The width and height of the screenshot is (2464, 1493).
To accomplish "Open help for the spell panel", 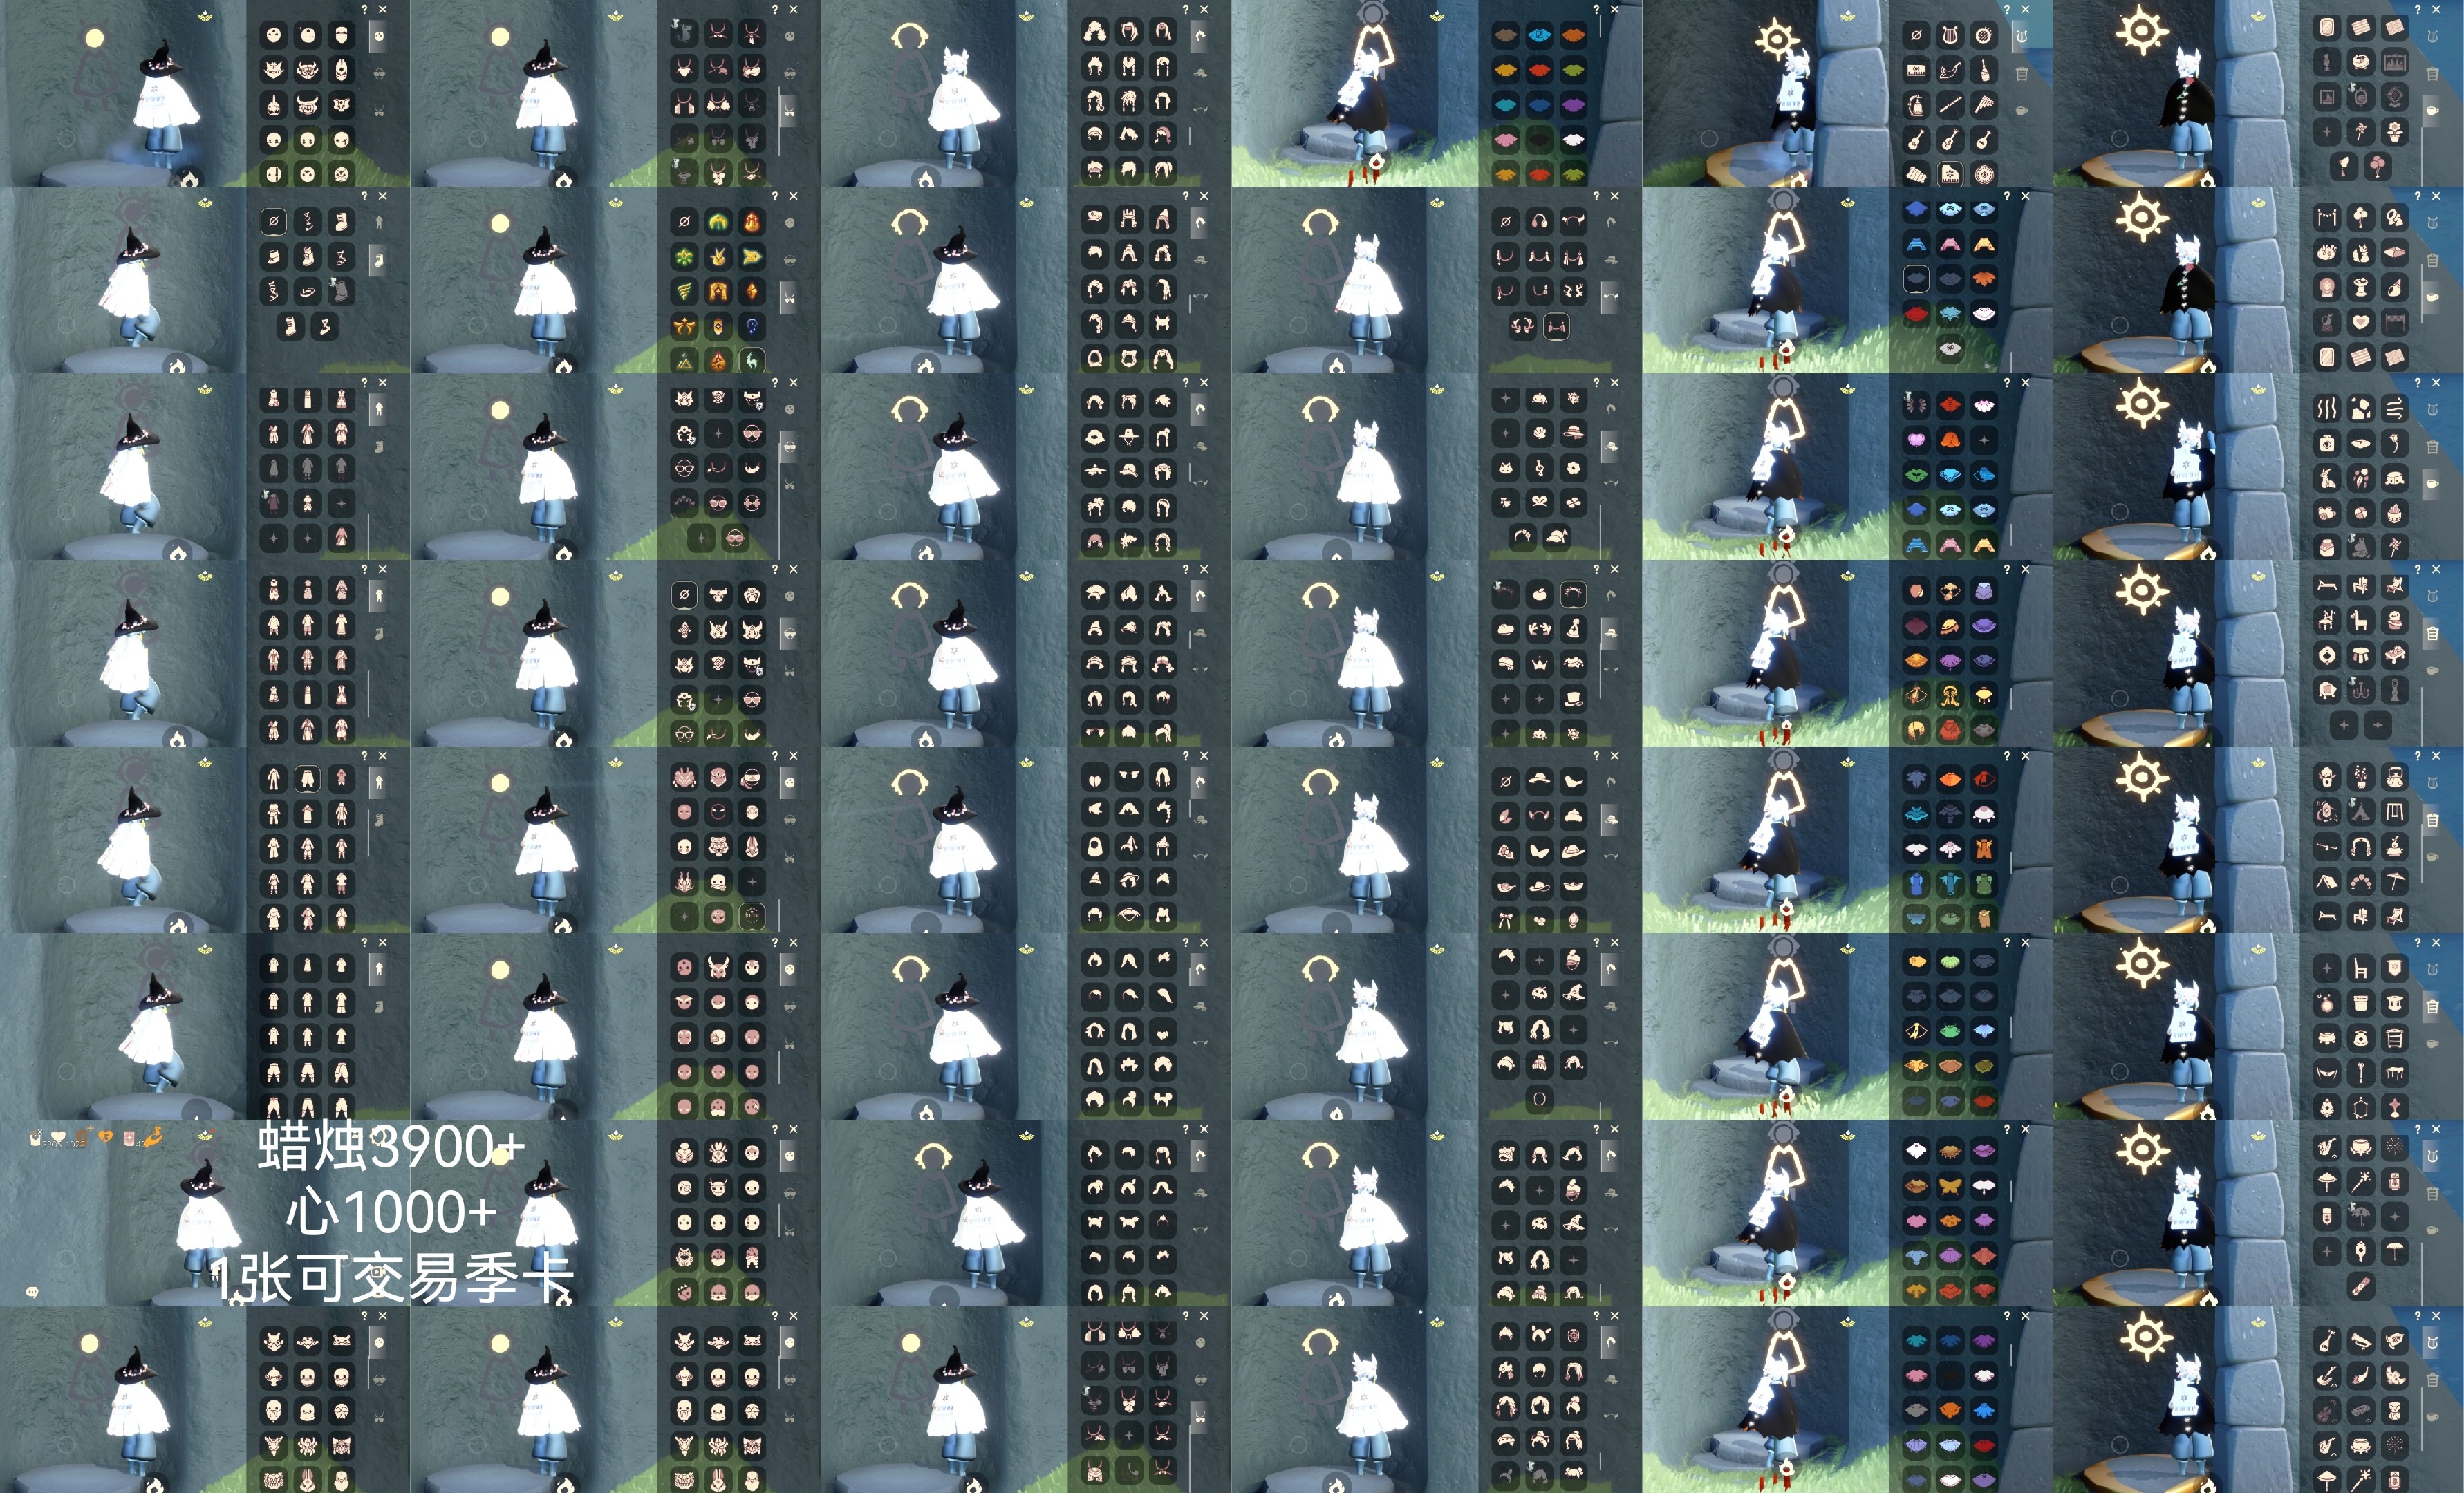I will [x=775, y=196].
